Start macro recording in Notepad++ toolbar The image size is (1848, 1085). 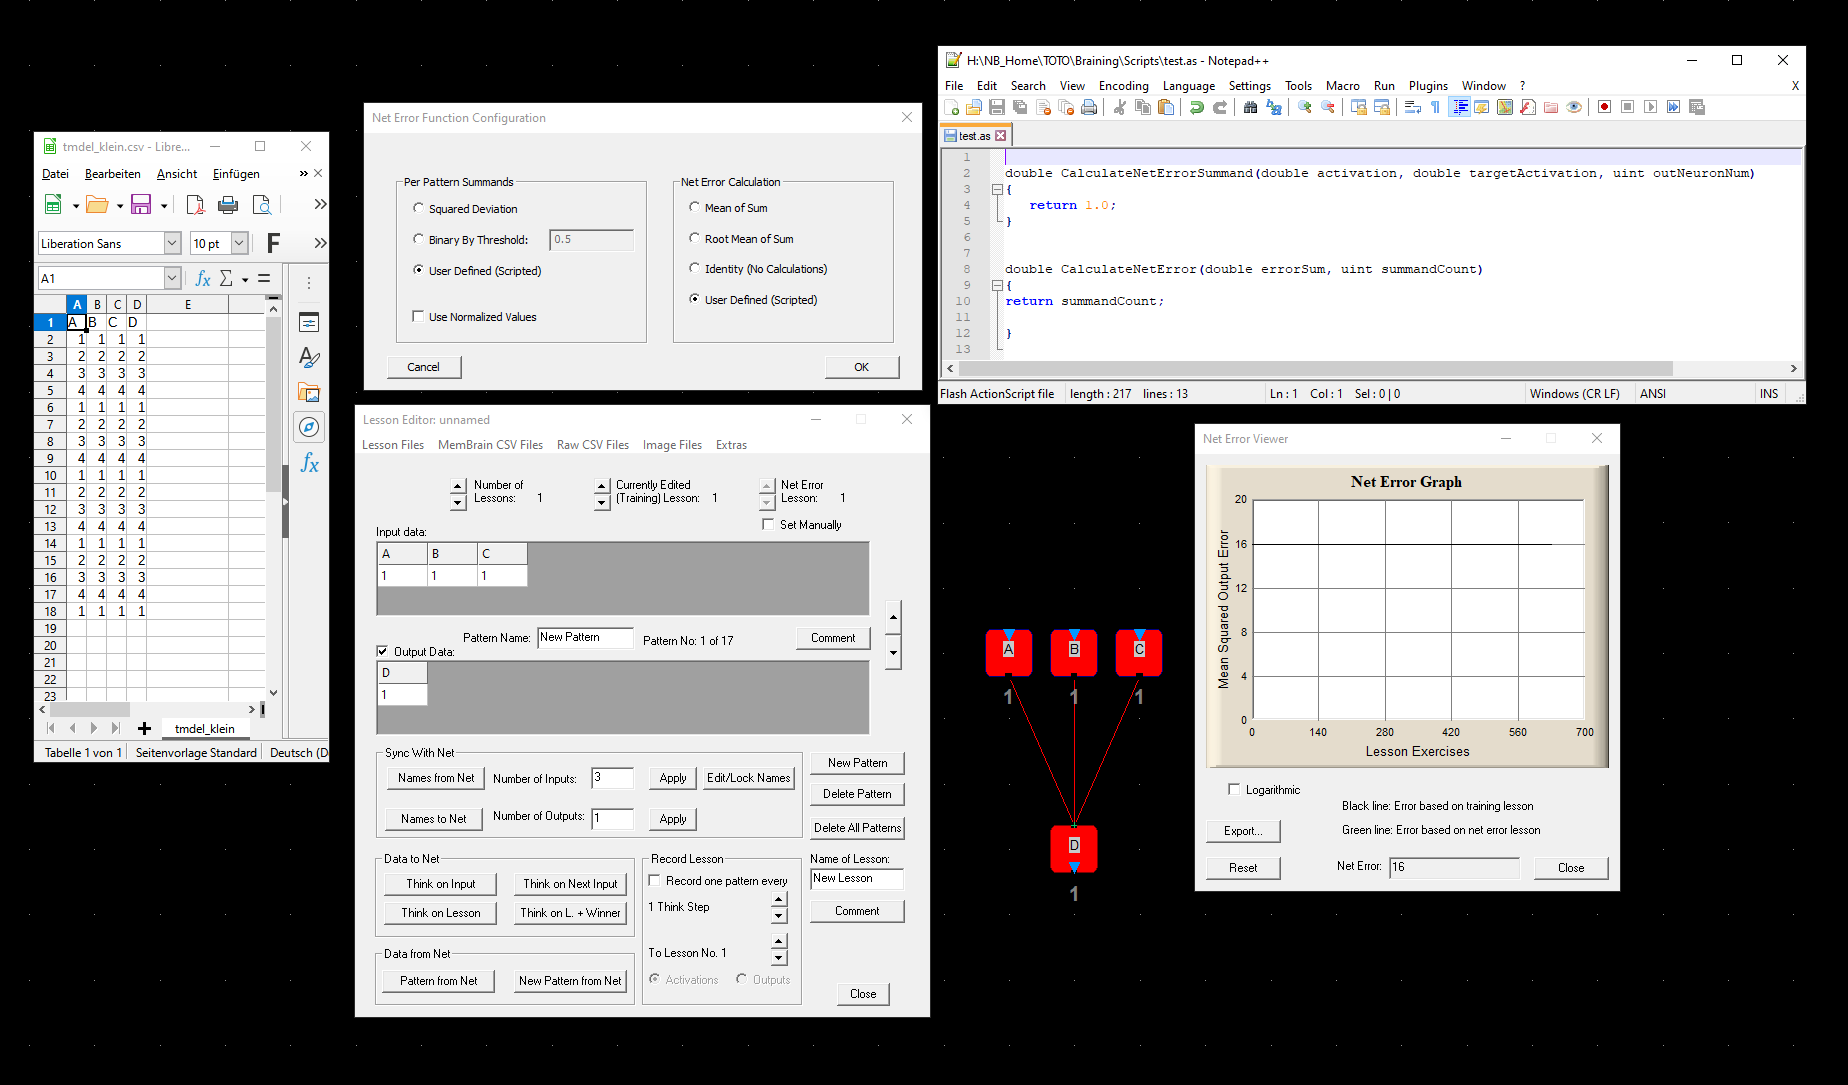(1604, 108)
